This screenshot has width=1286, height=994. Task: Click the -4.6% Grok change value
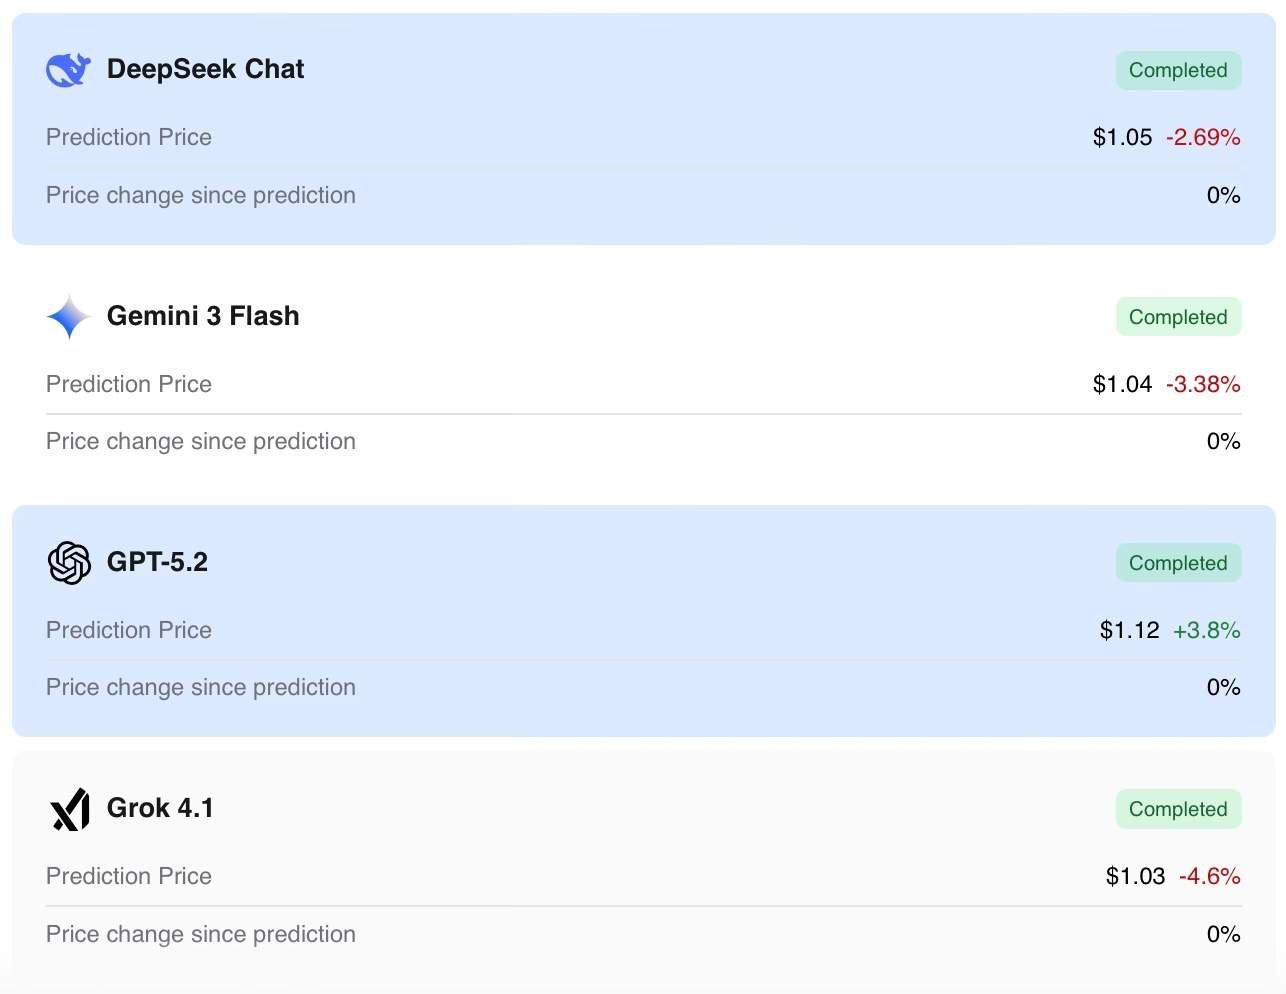[x=1209, y=876]
